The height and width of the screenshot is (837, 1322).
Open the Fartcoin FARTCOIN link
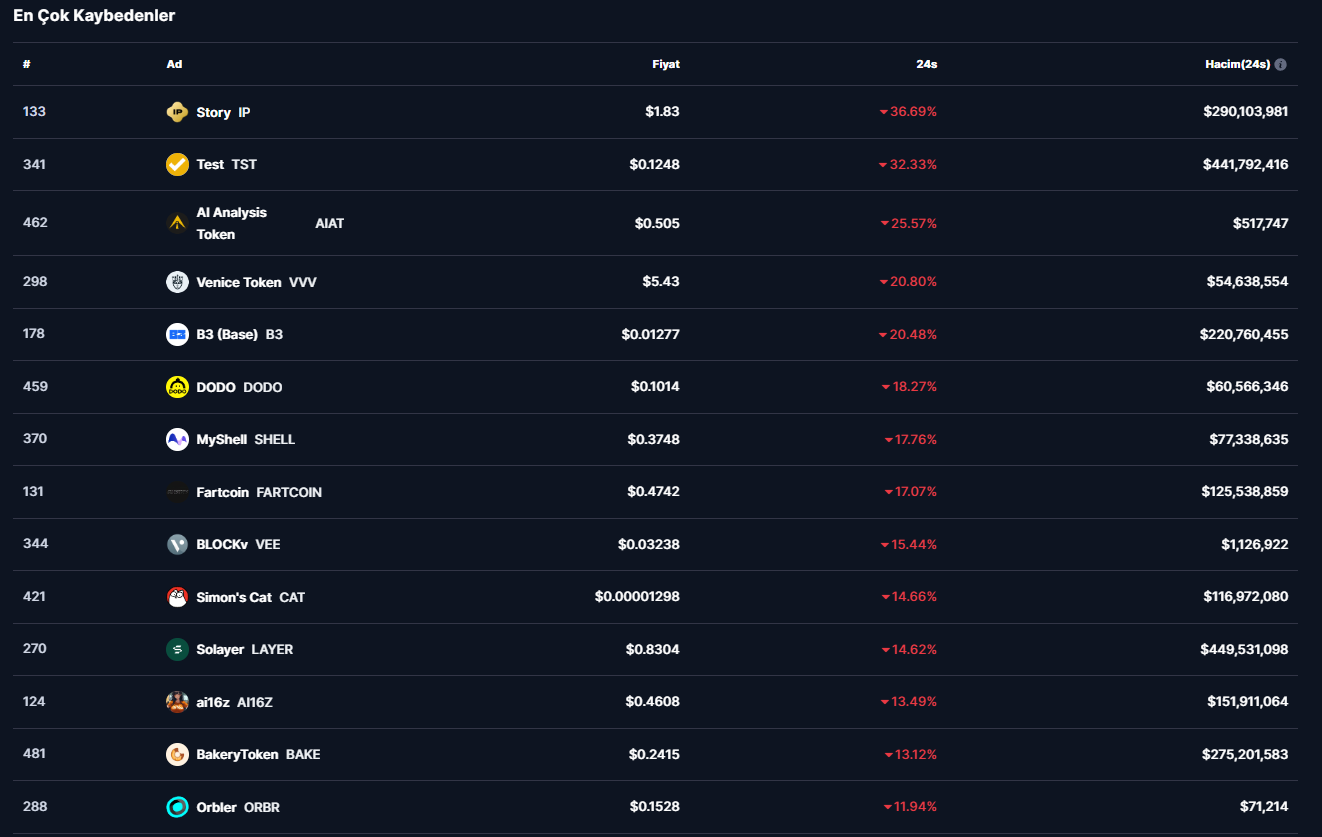point(258,492)
